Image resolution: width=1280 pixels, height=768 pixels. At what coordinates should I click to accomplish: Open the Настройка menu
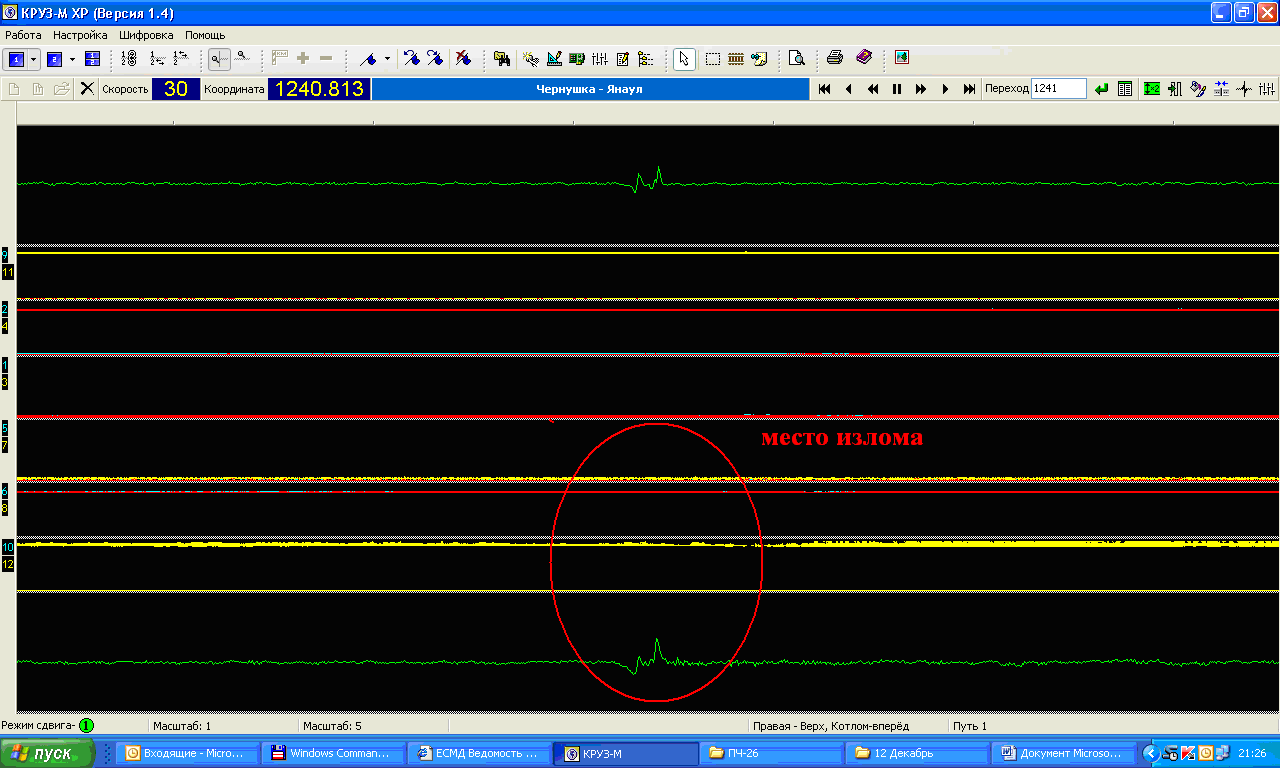(x=80, y=35)
